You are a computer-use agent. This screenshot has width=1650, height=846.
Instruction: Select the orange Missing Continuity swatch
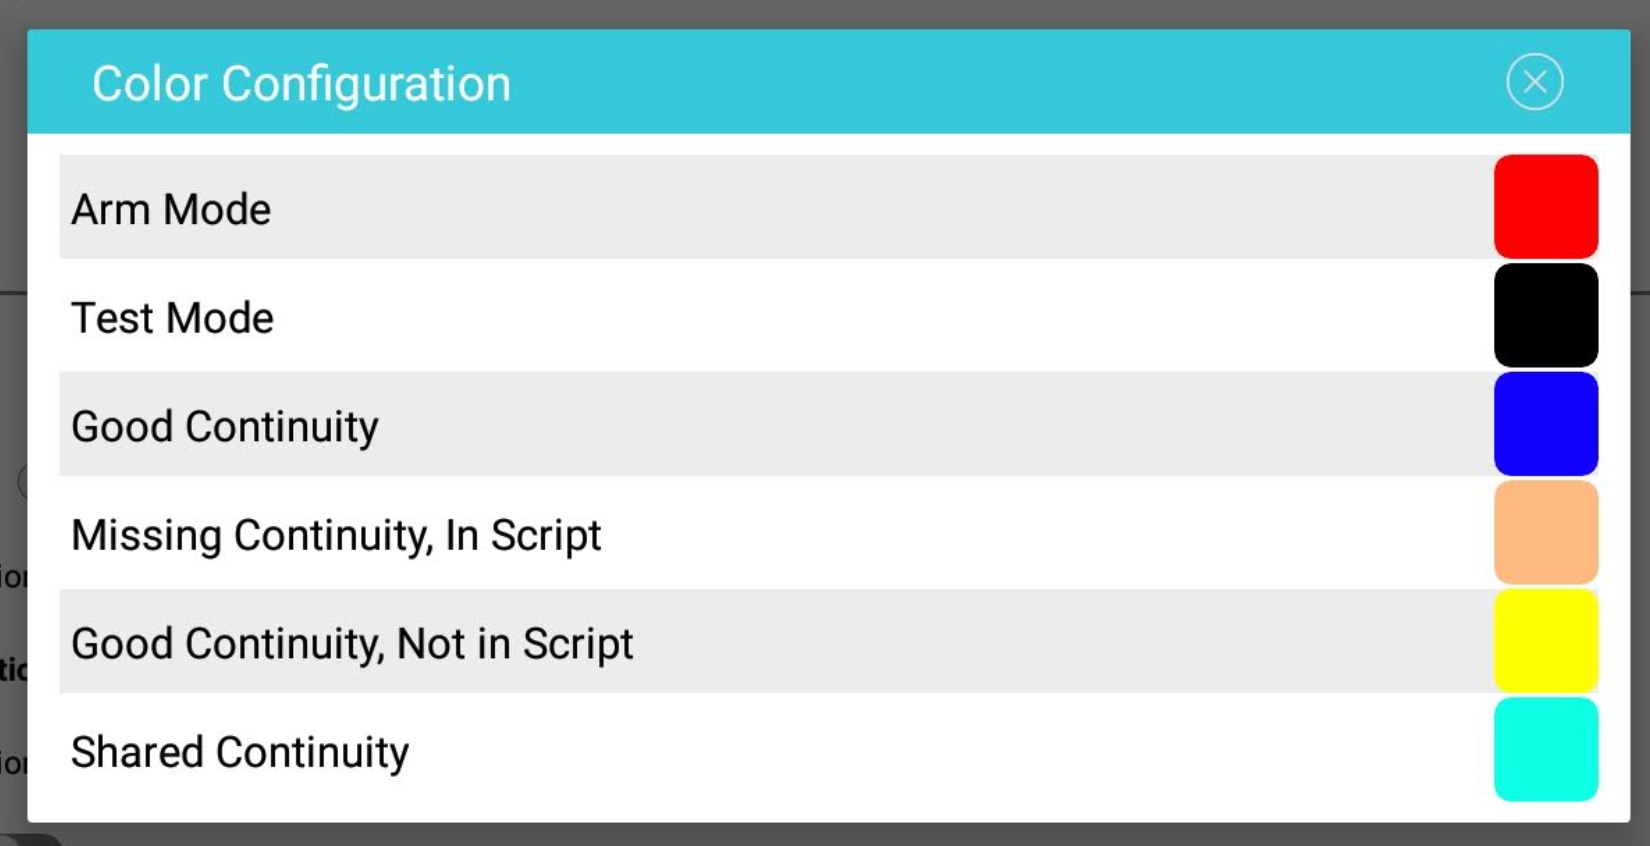[1546, 532]
